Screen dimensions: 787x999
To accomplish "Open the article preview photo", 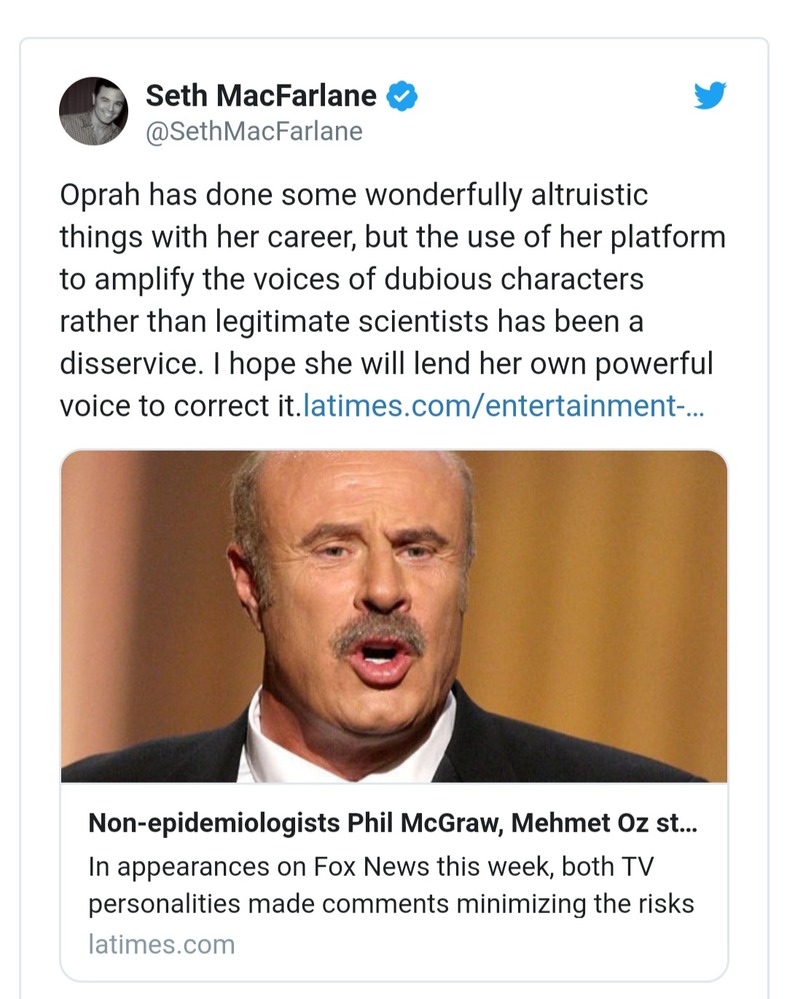I will click(394, 616).
